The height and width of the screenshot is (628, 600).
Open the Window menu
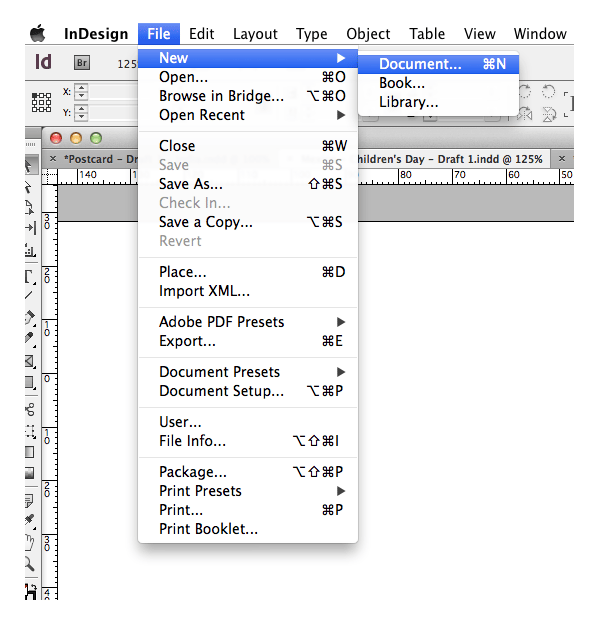pyautogui.click(x=540, y=34)
